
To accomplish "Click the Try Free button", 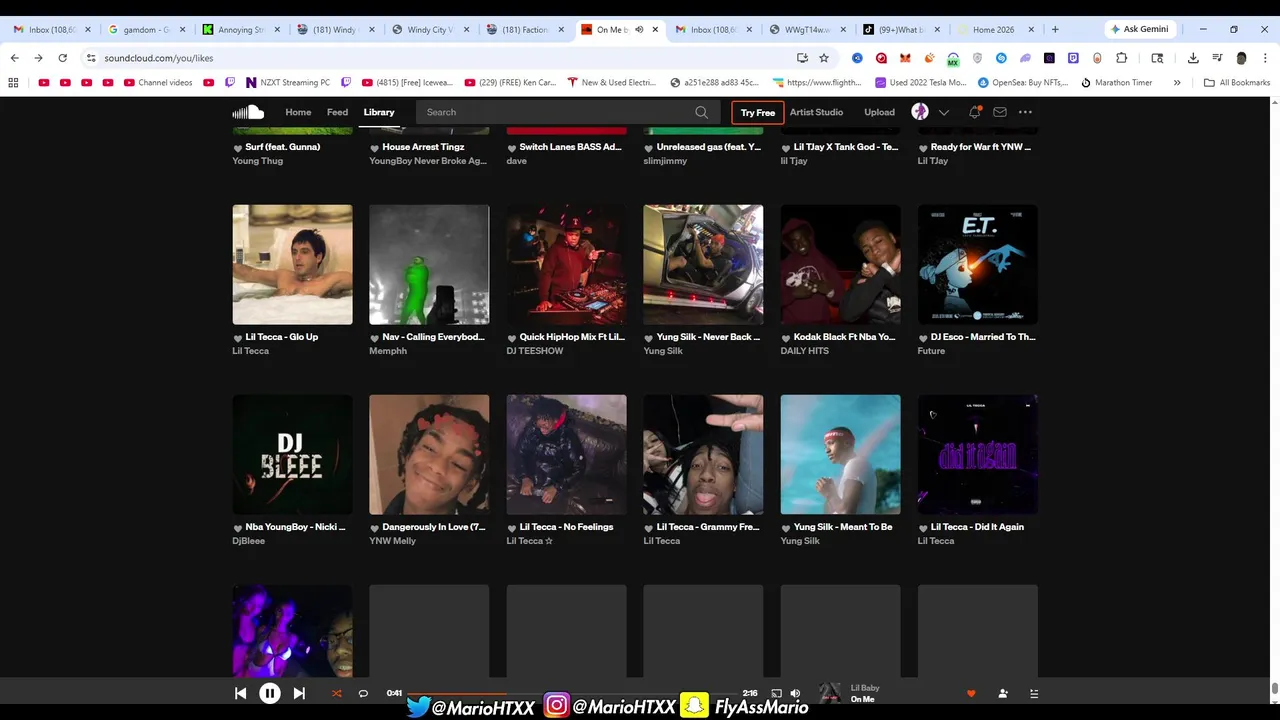I will pyautogui.click(x=758, y=112).
